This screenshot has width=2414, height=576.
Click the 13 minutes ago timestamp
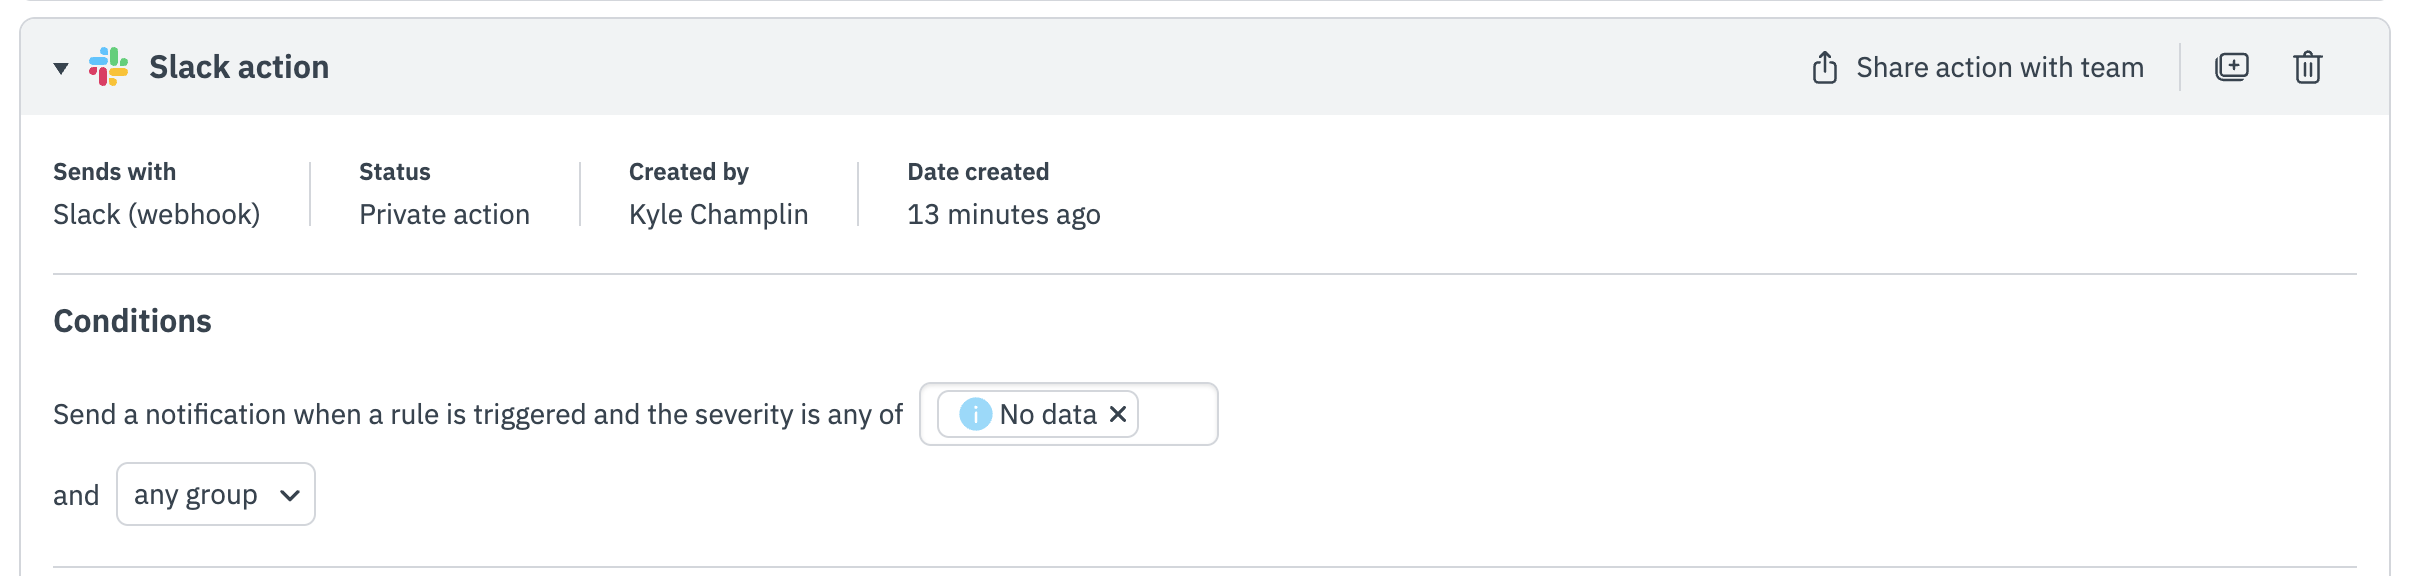1003,214
